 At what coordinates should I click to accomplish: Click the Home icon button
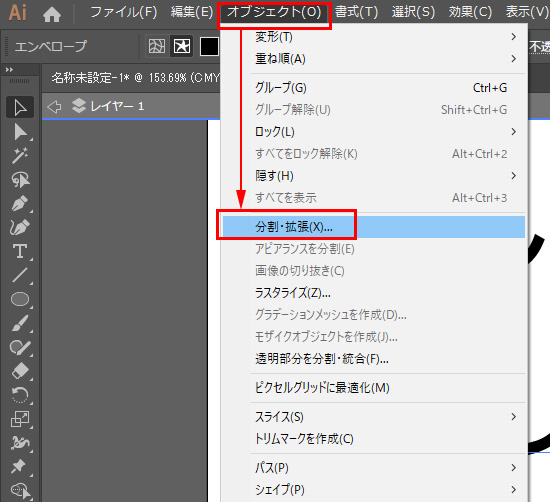52,14
